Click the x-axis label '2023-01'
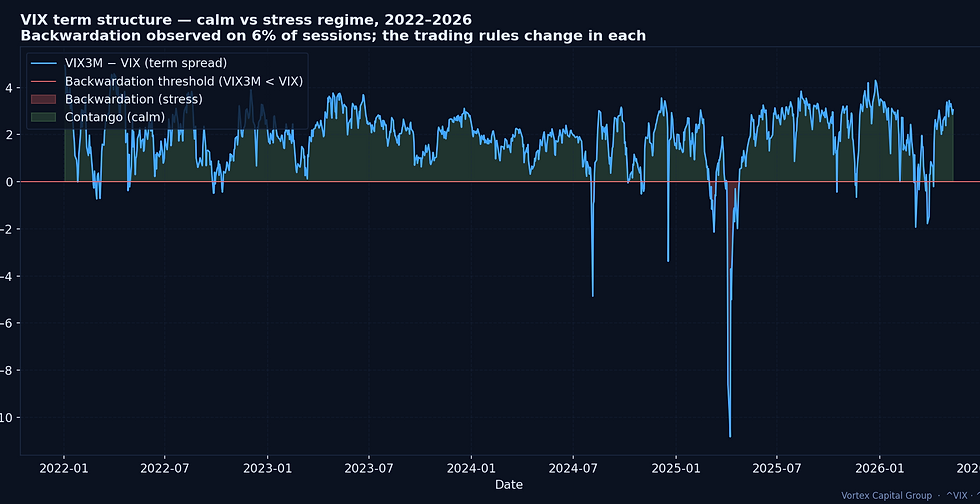This screenshot has height=504, width=980. [268, 468]
